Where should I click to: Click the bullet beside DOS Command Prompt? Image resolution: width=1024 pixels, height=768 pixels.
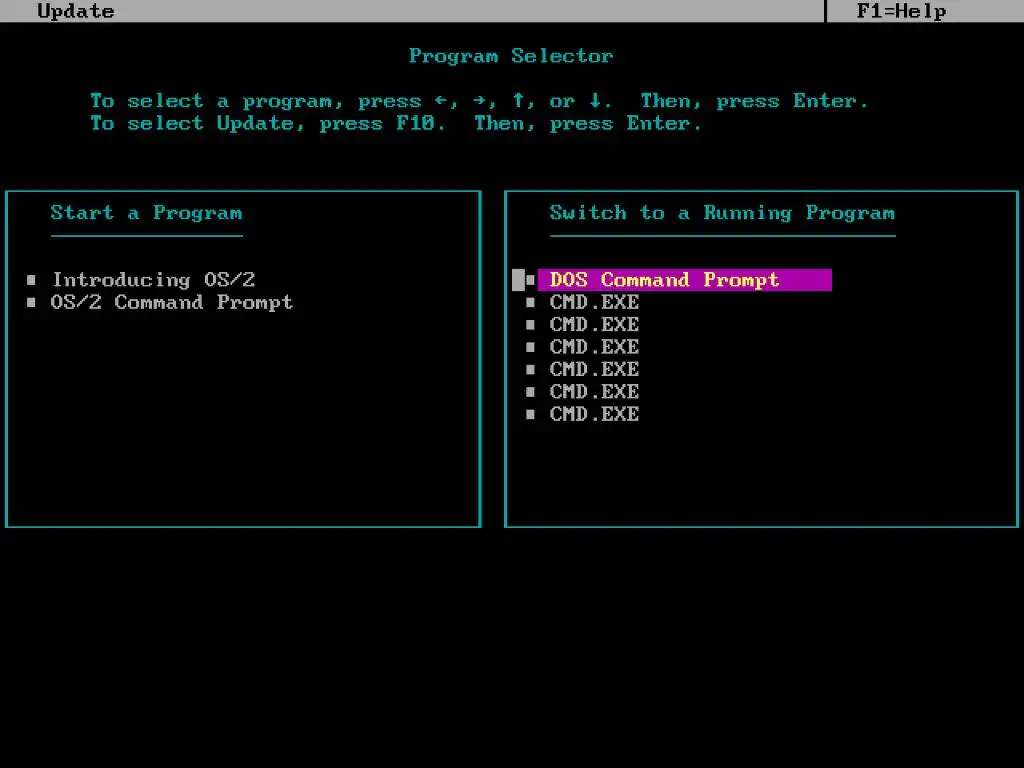click(x=530, y=280)
